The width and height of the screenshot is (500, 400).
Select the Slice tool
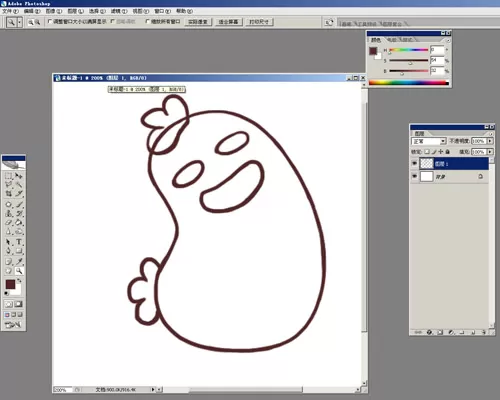(x=19, y=193)
